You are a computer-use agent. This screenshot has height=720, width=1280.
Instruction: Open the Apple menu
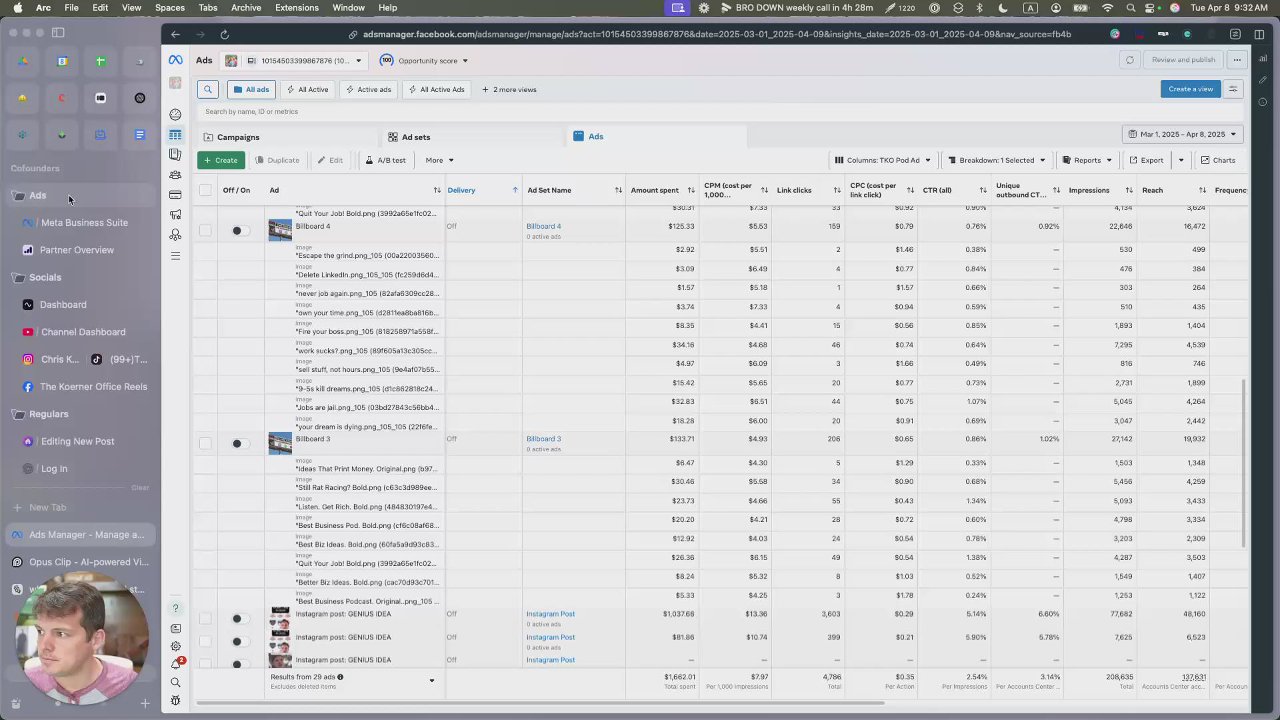pos(17,8)
